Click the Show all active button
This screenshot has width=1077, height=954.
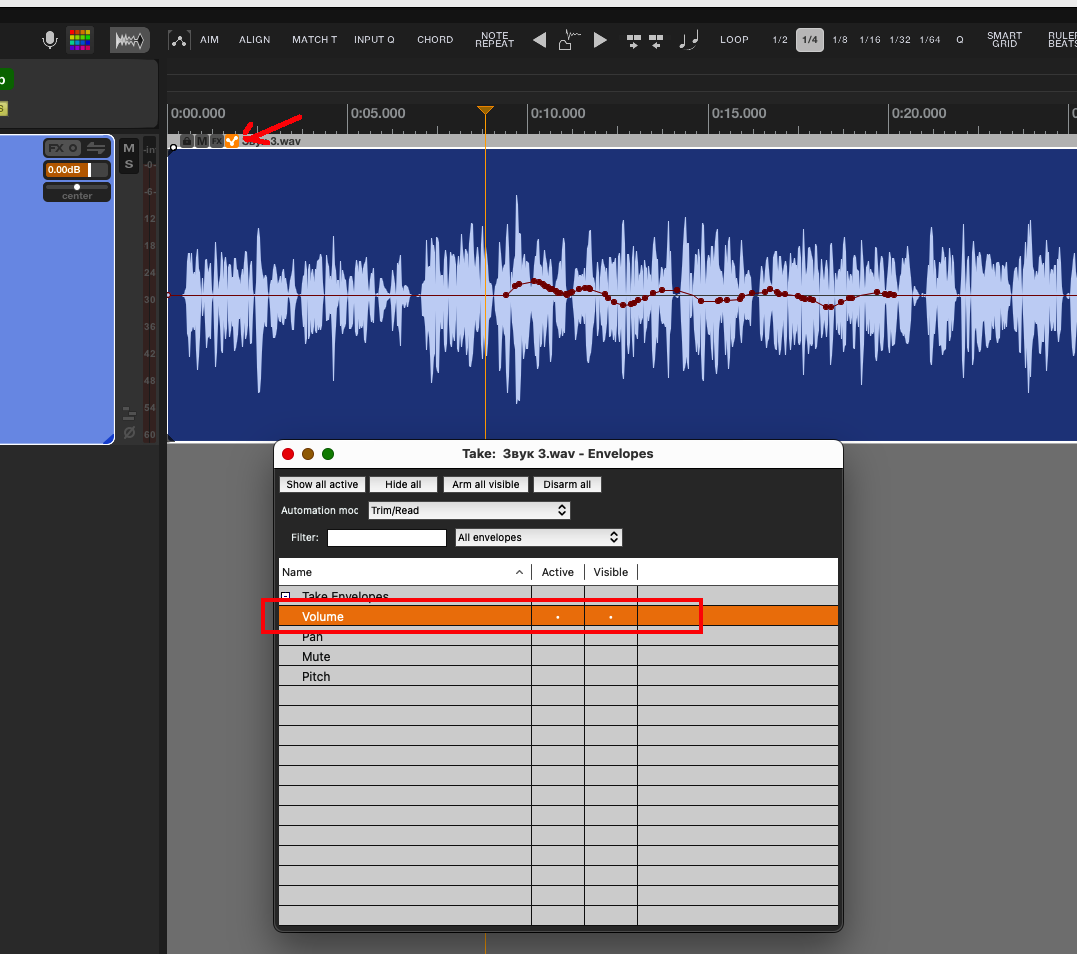[x=322, y=484]
